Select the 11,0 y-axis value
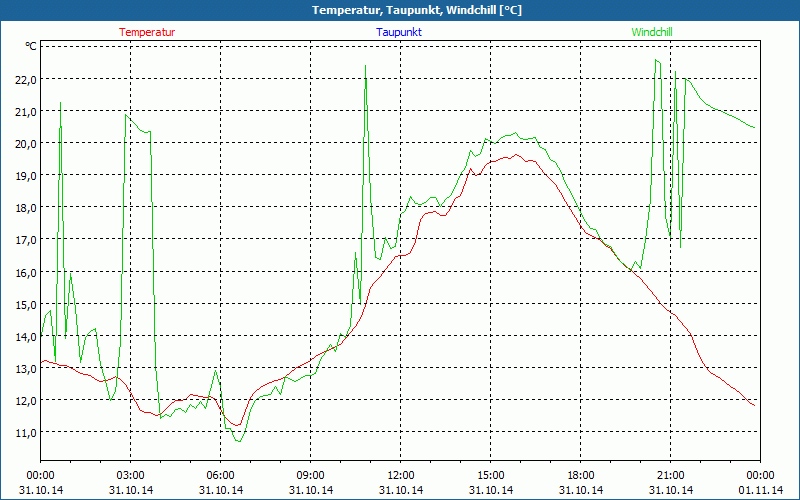This screenshot has width=800, height=500. [x=24, y=432]
